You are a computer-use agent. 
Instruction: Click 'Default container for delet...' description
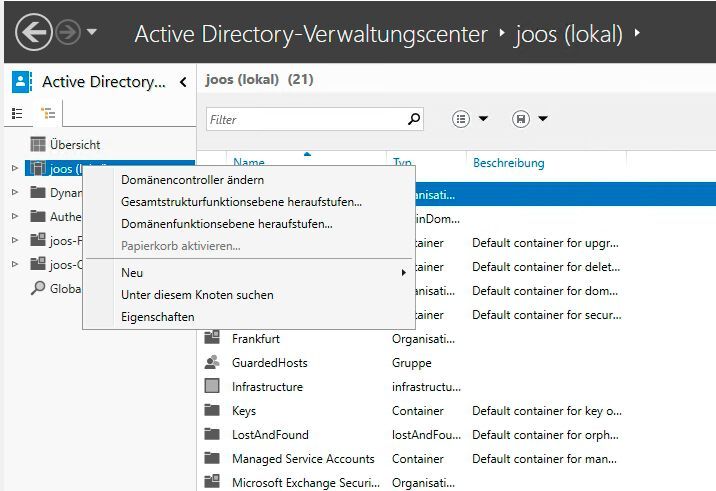[x=546, y=267]
